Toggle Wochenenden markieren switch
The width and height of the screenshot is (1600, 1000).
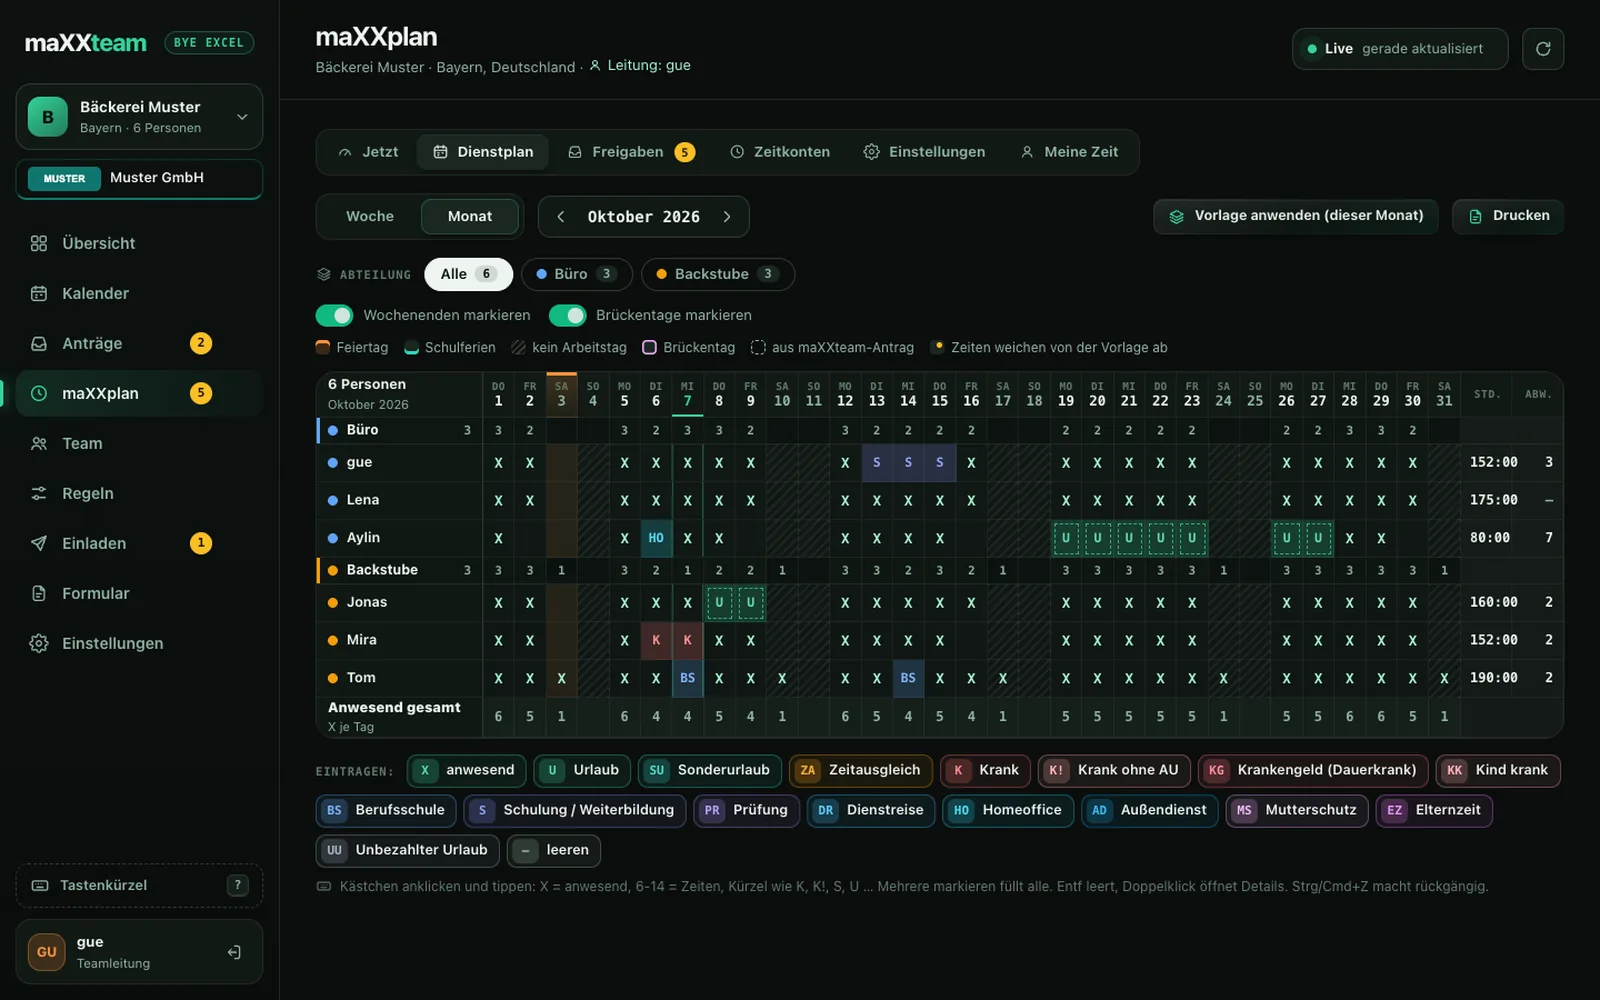[334, 315]
